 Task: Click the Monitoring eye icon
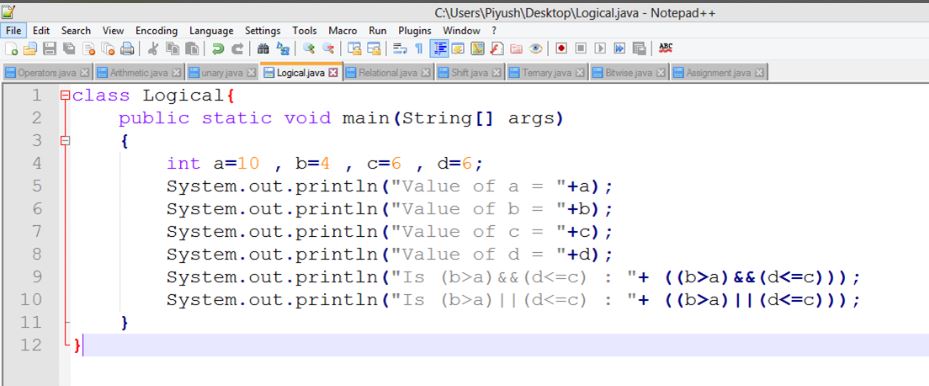coord(536,49)
